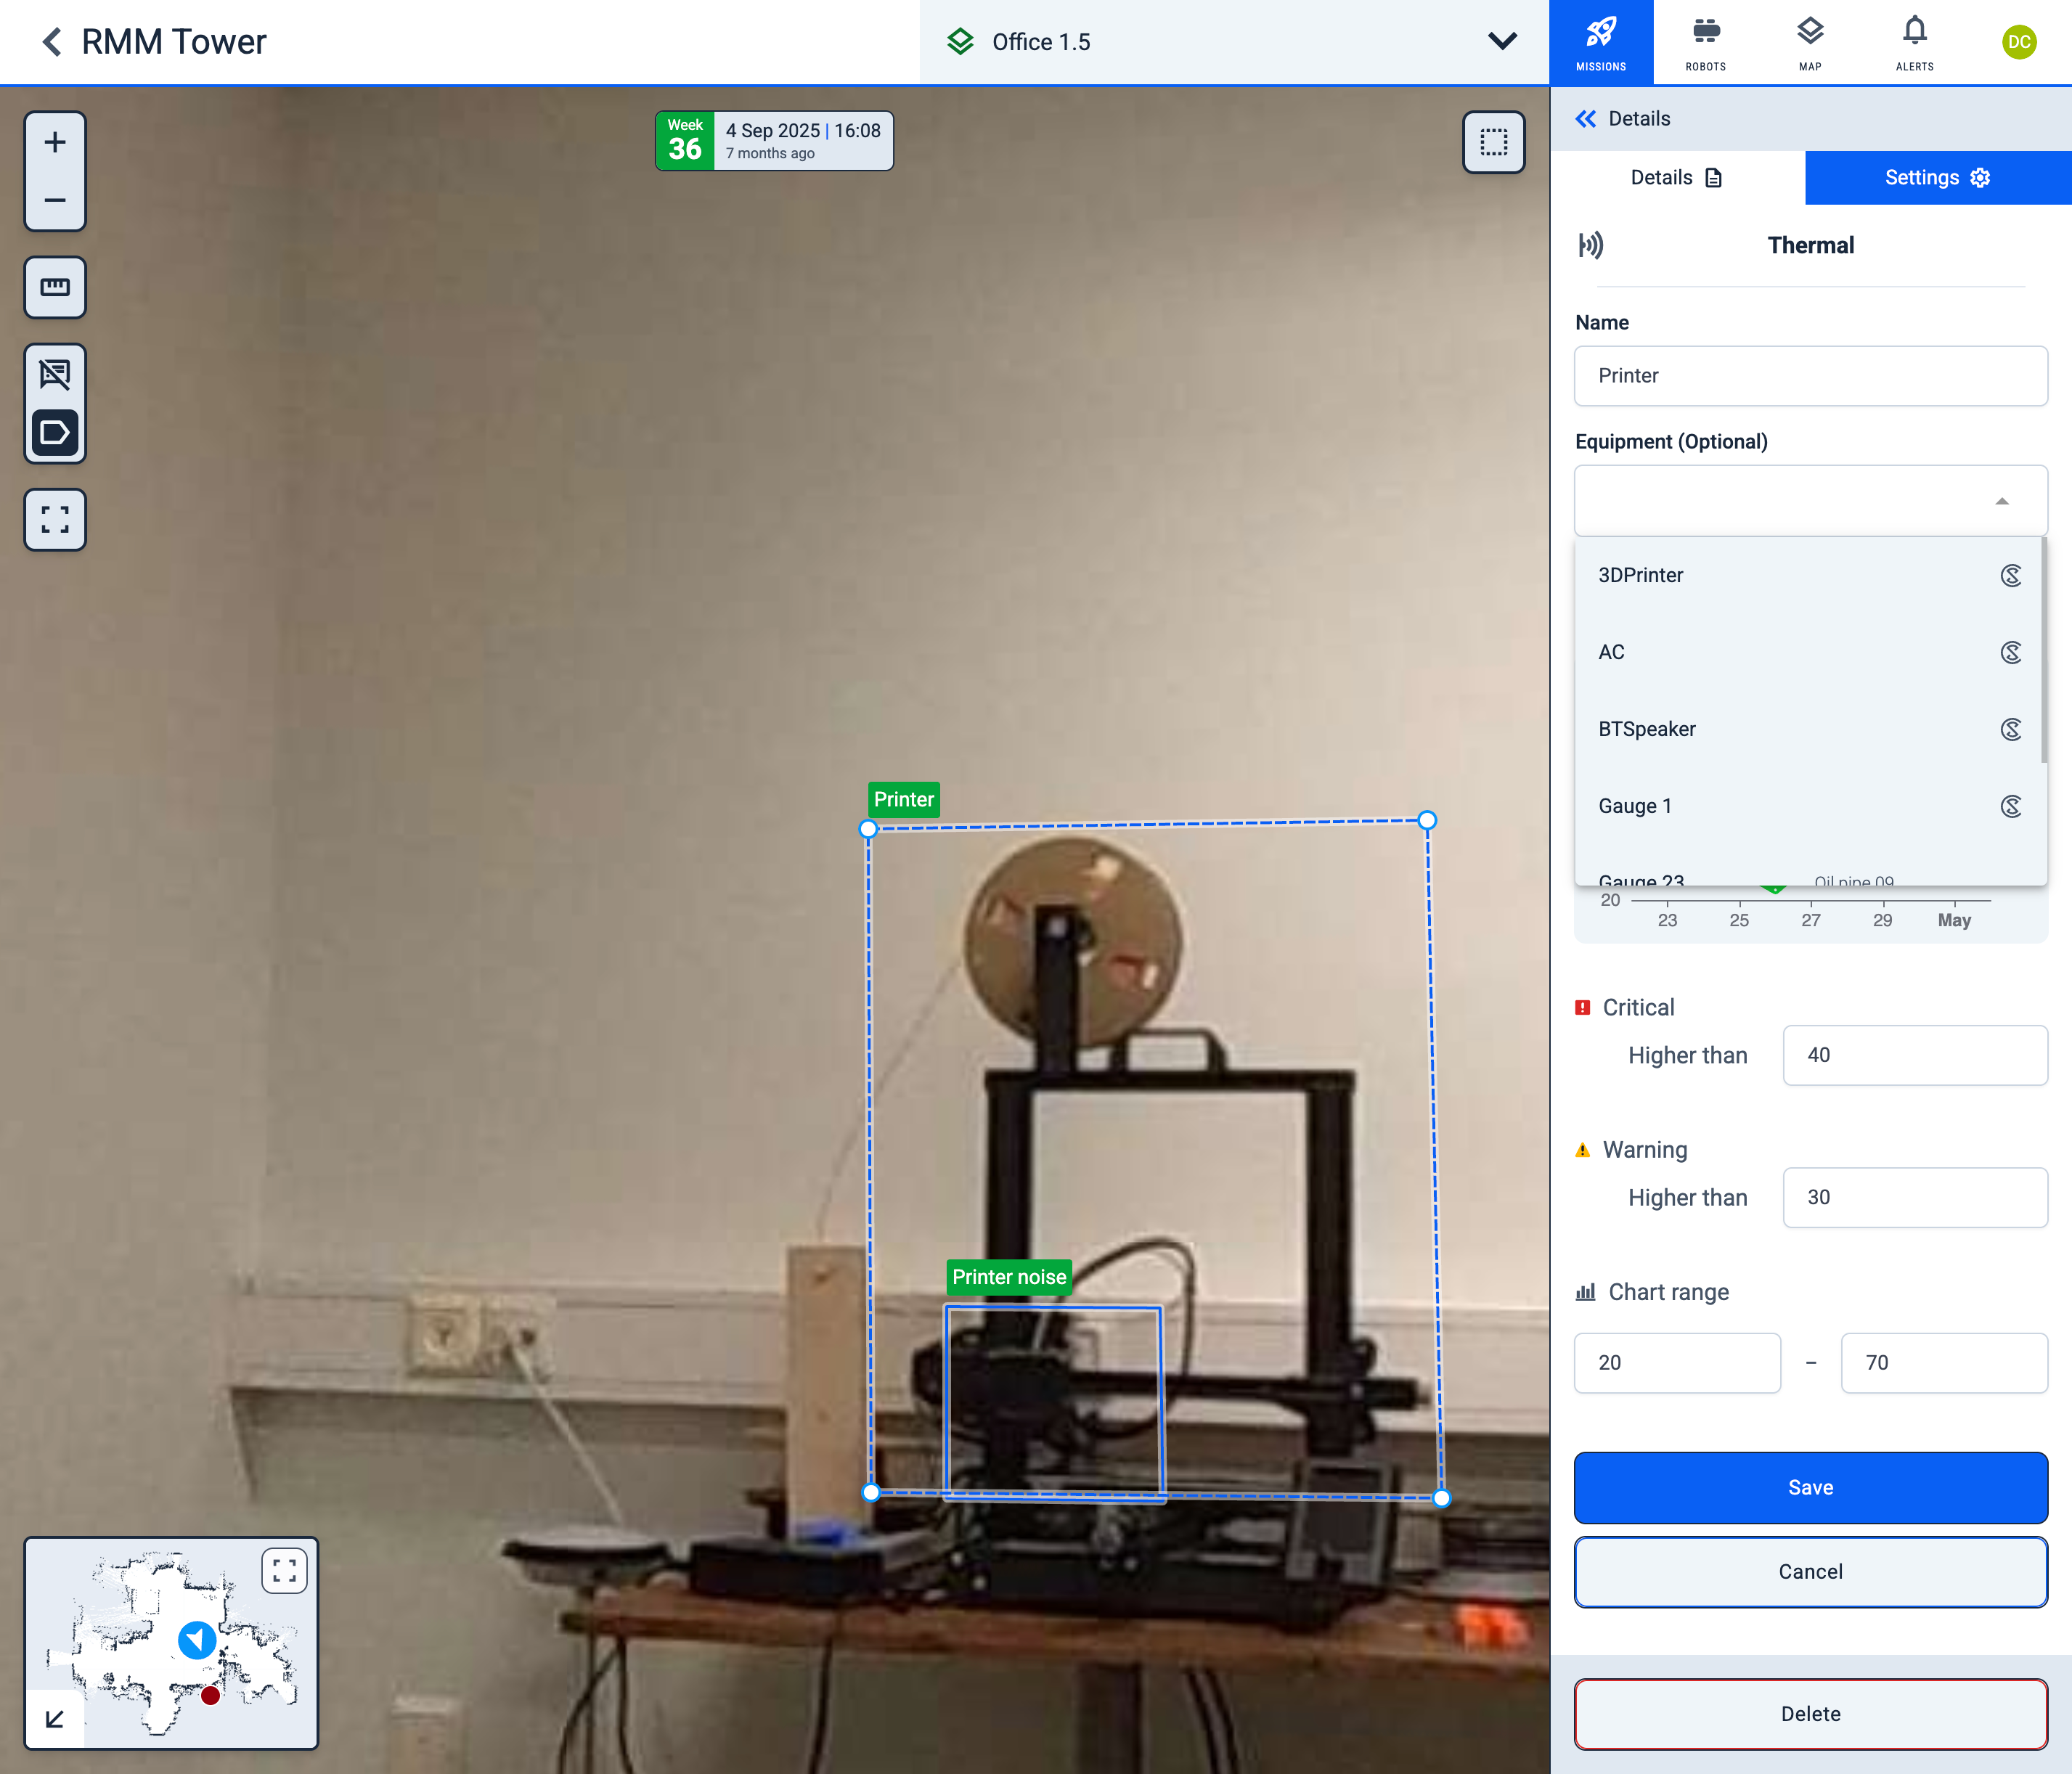Click the top-left Printer box handle
This screenshot has width=2072, height=1774.
[x=868, y=829]
